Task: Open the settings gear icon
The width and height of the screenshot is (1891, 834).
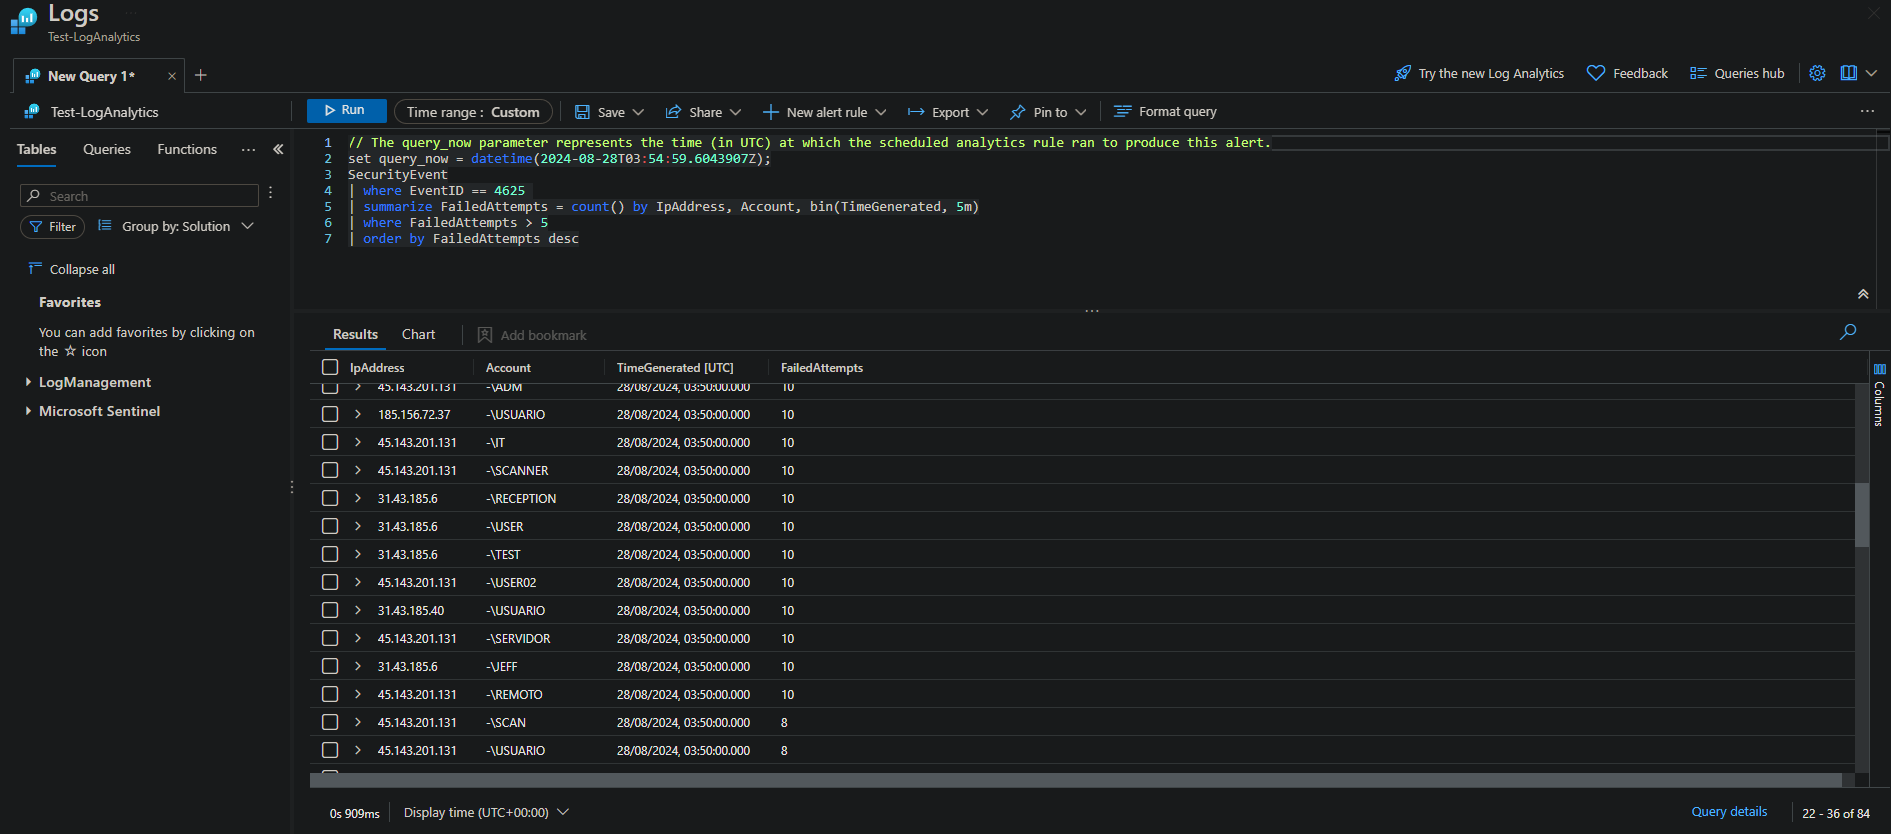Action: (1818, 73)
